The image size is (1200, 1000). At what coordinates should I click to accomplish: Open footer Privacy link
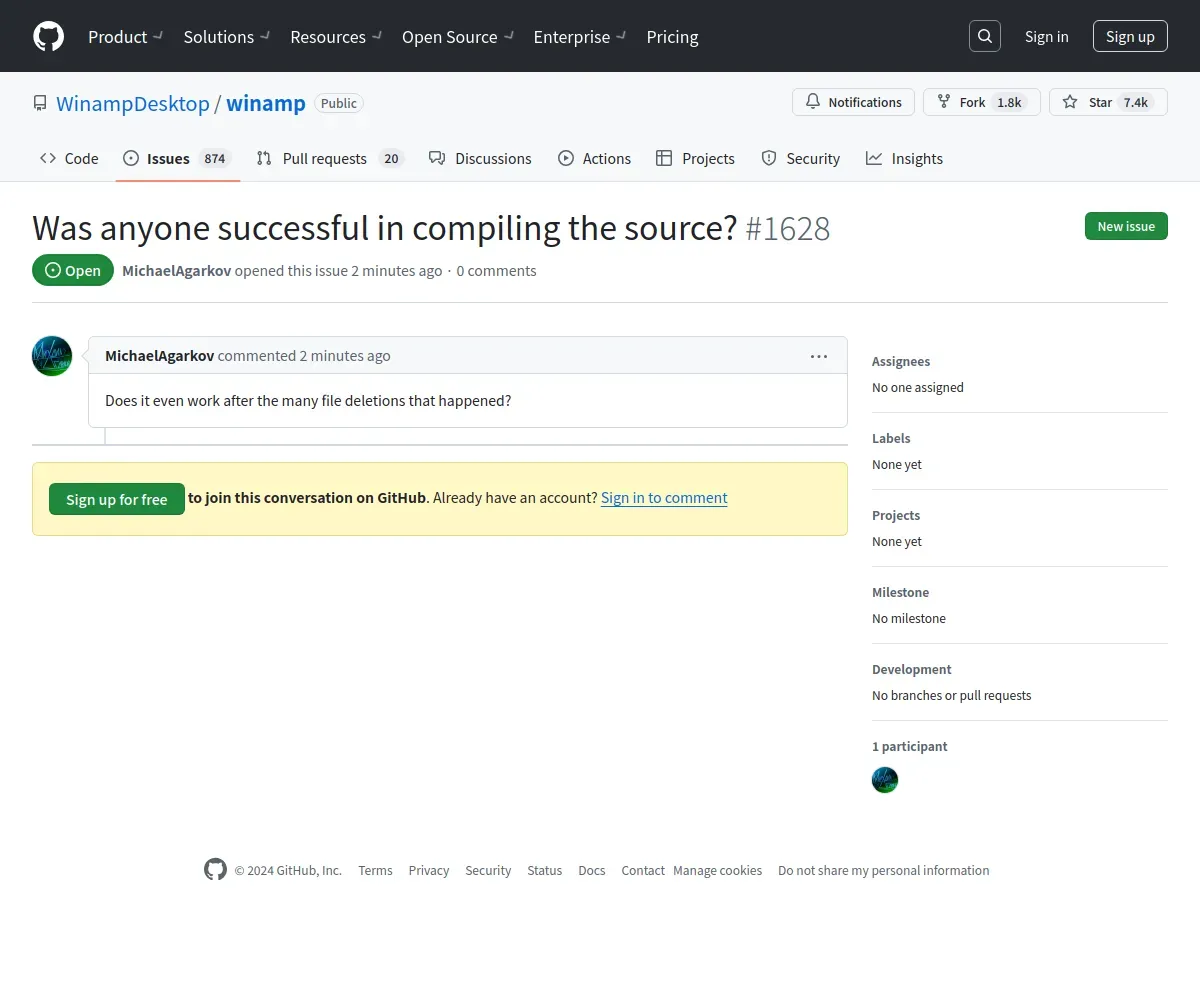pos(428,870)
